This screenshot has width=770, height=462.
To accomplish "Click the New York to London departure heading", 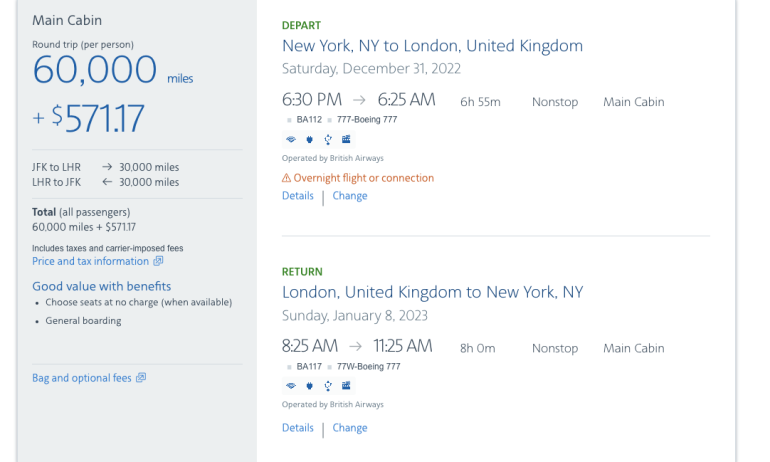I will tap(432, 46).
